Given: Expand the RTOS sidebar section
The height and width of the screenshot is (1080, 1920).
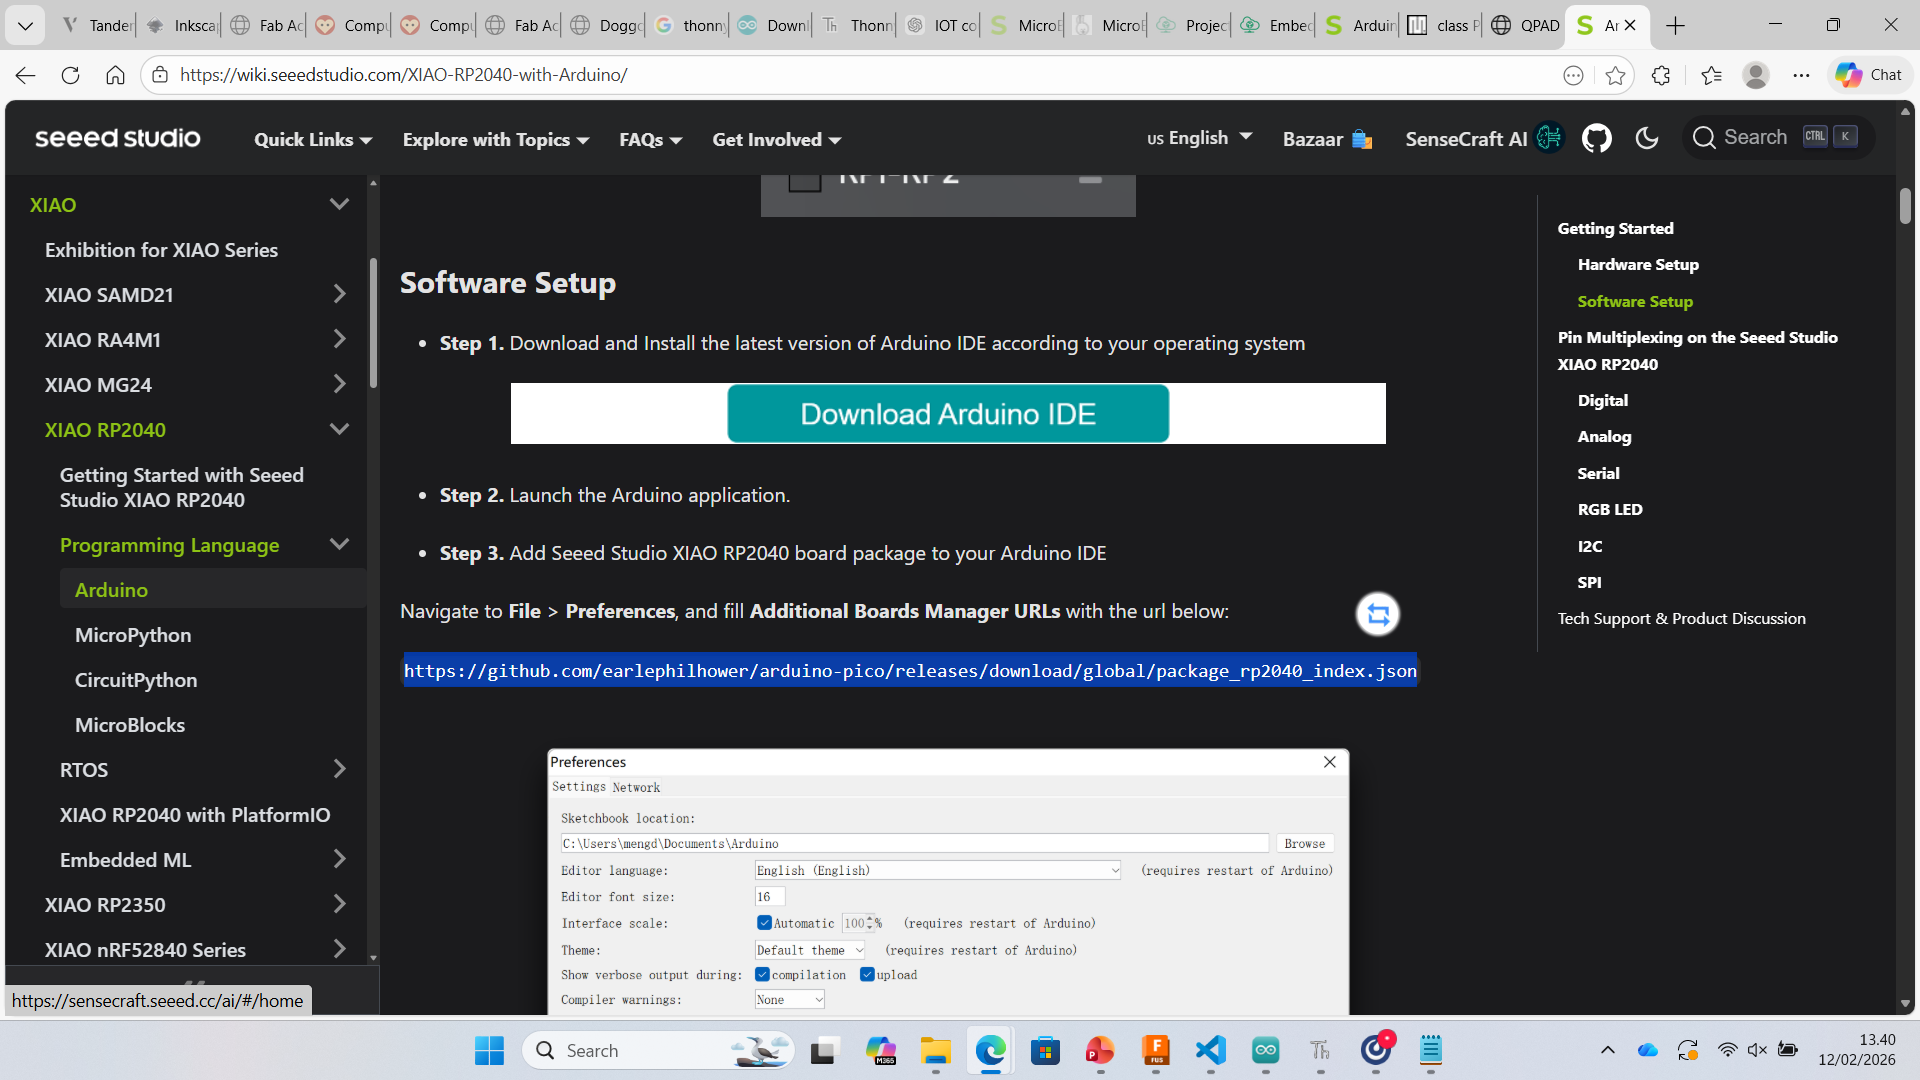Looking at the screenshot, I should (339, 769).
